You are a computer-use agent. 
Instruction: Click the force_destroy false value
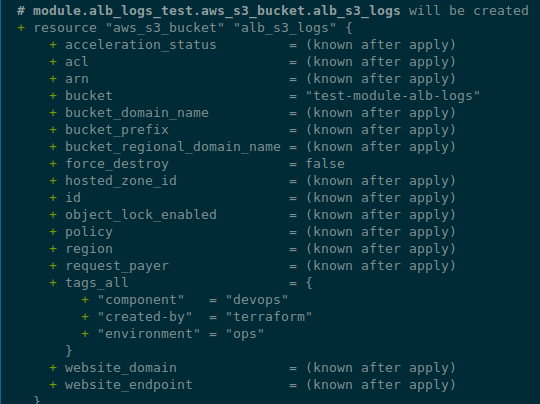325,164
